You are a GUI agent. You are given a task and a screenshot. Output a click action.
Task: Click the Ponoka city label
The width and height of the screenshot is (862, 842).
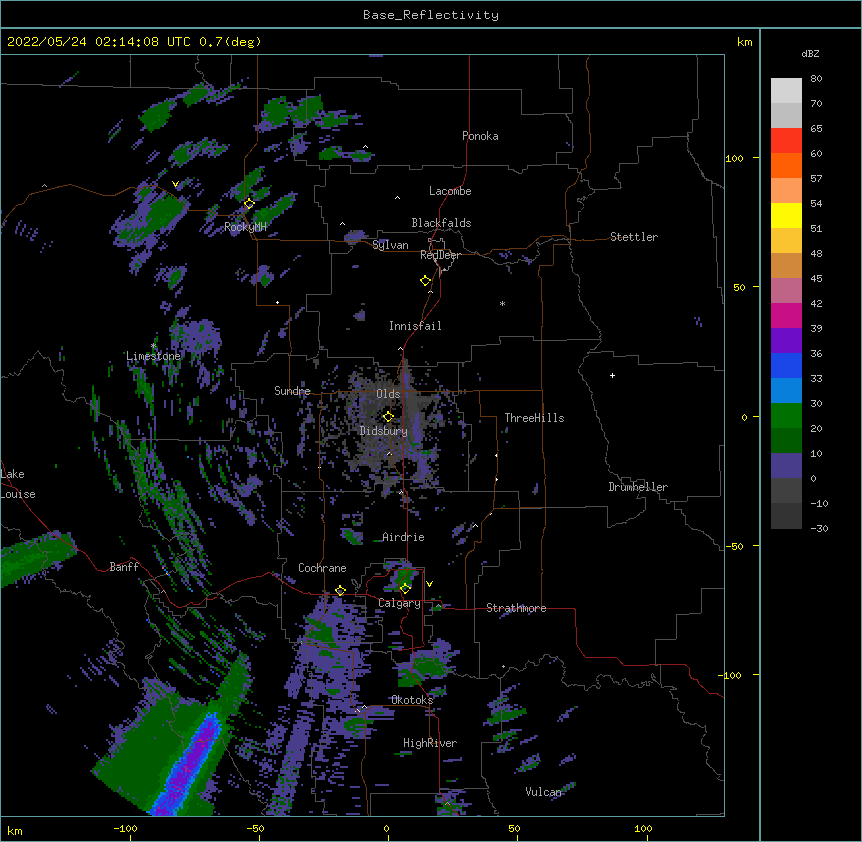click(480, 136)
